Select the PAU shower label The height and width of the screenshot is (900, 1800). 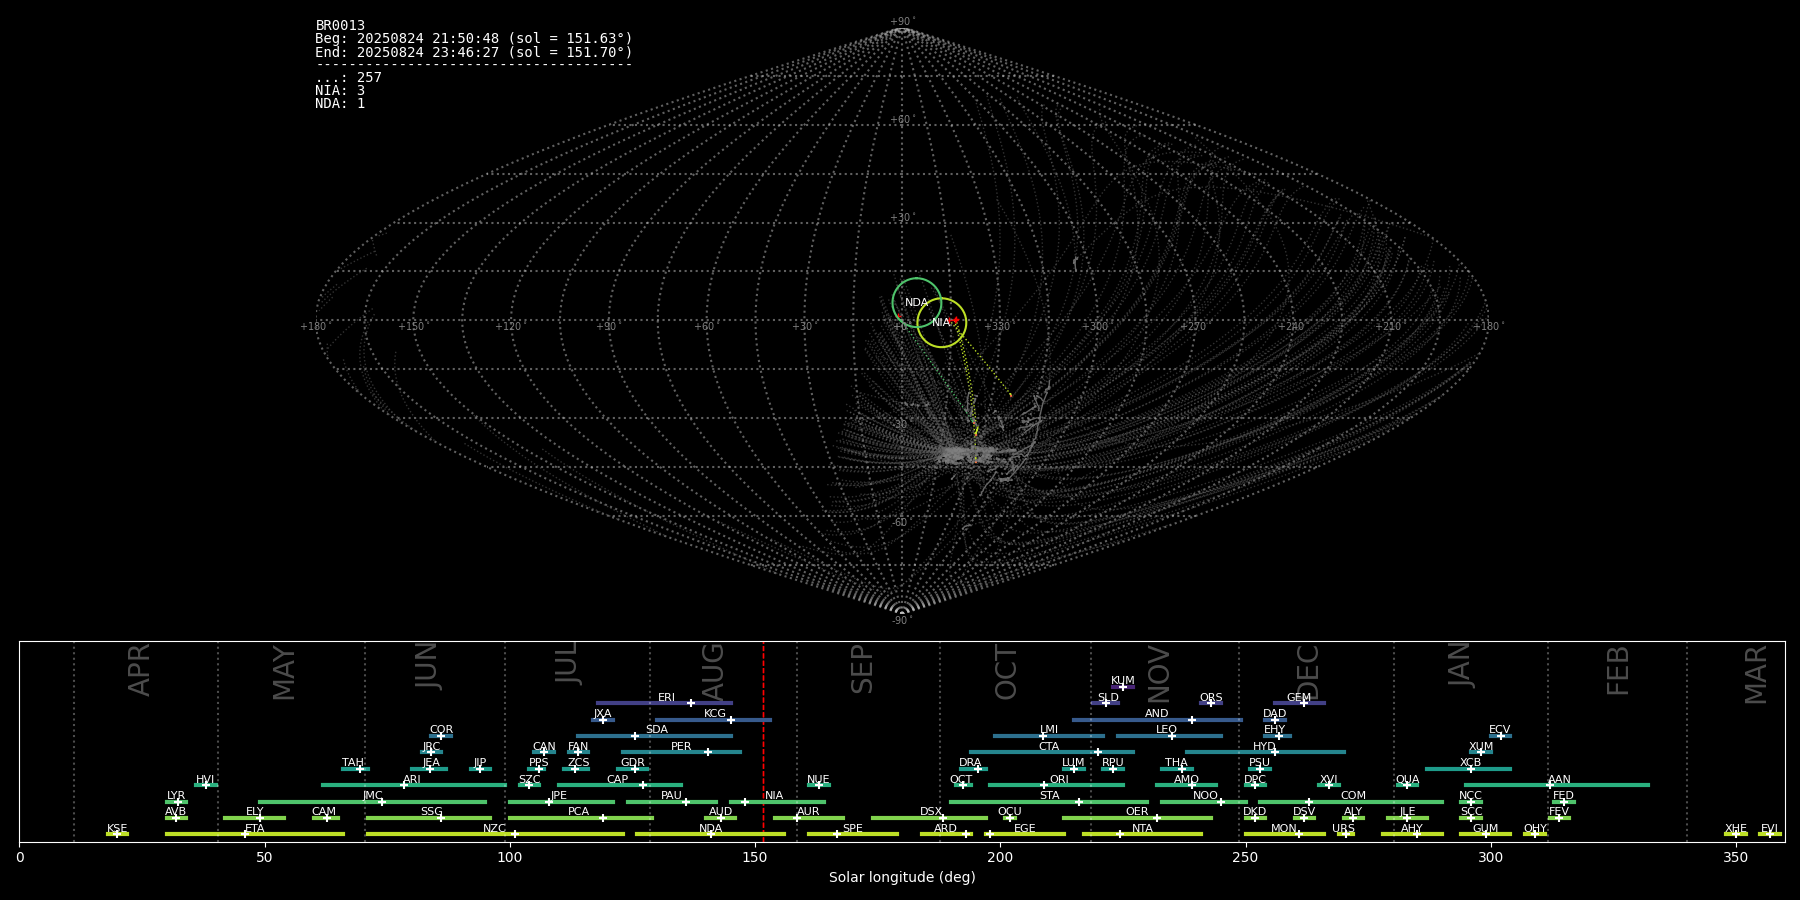[671, 796]
